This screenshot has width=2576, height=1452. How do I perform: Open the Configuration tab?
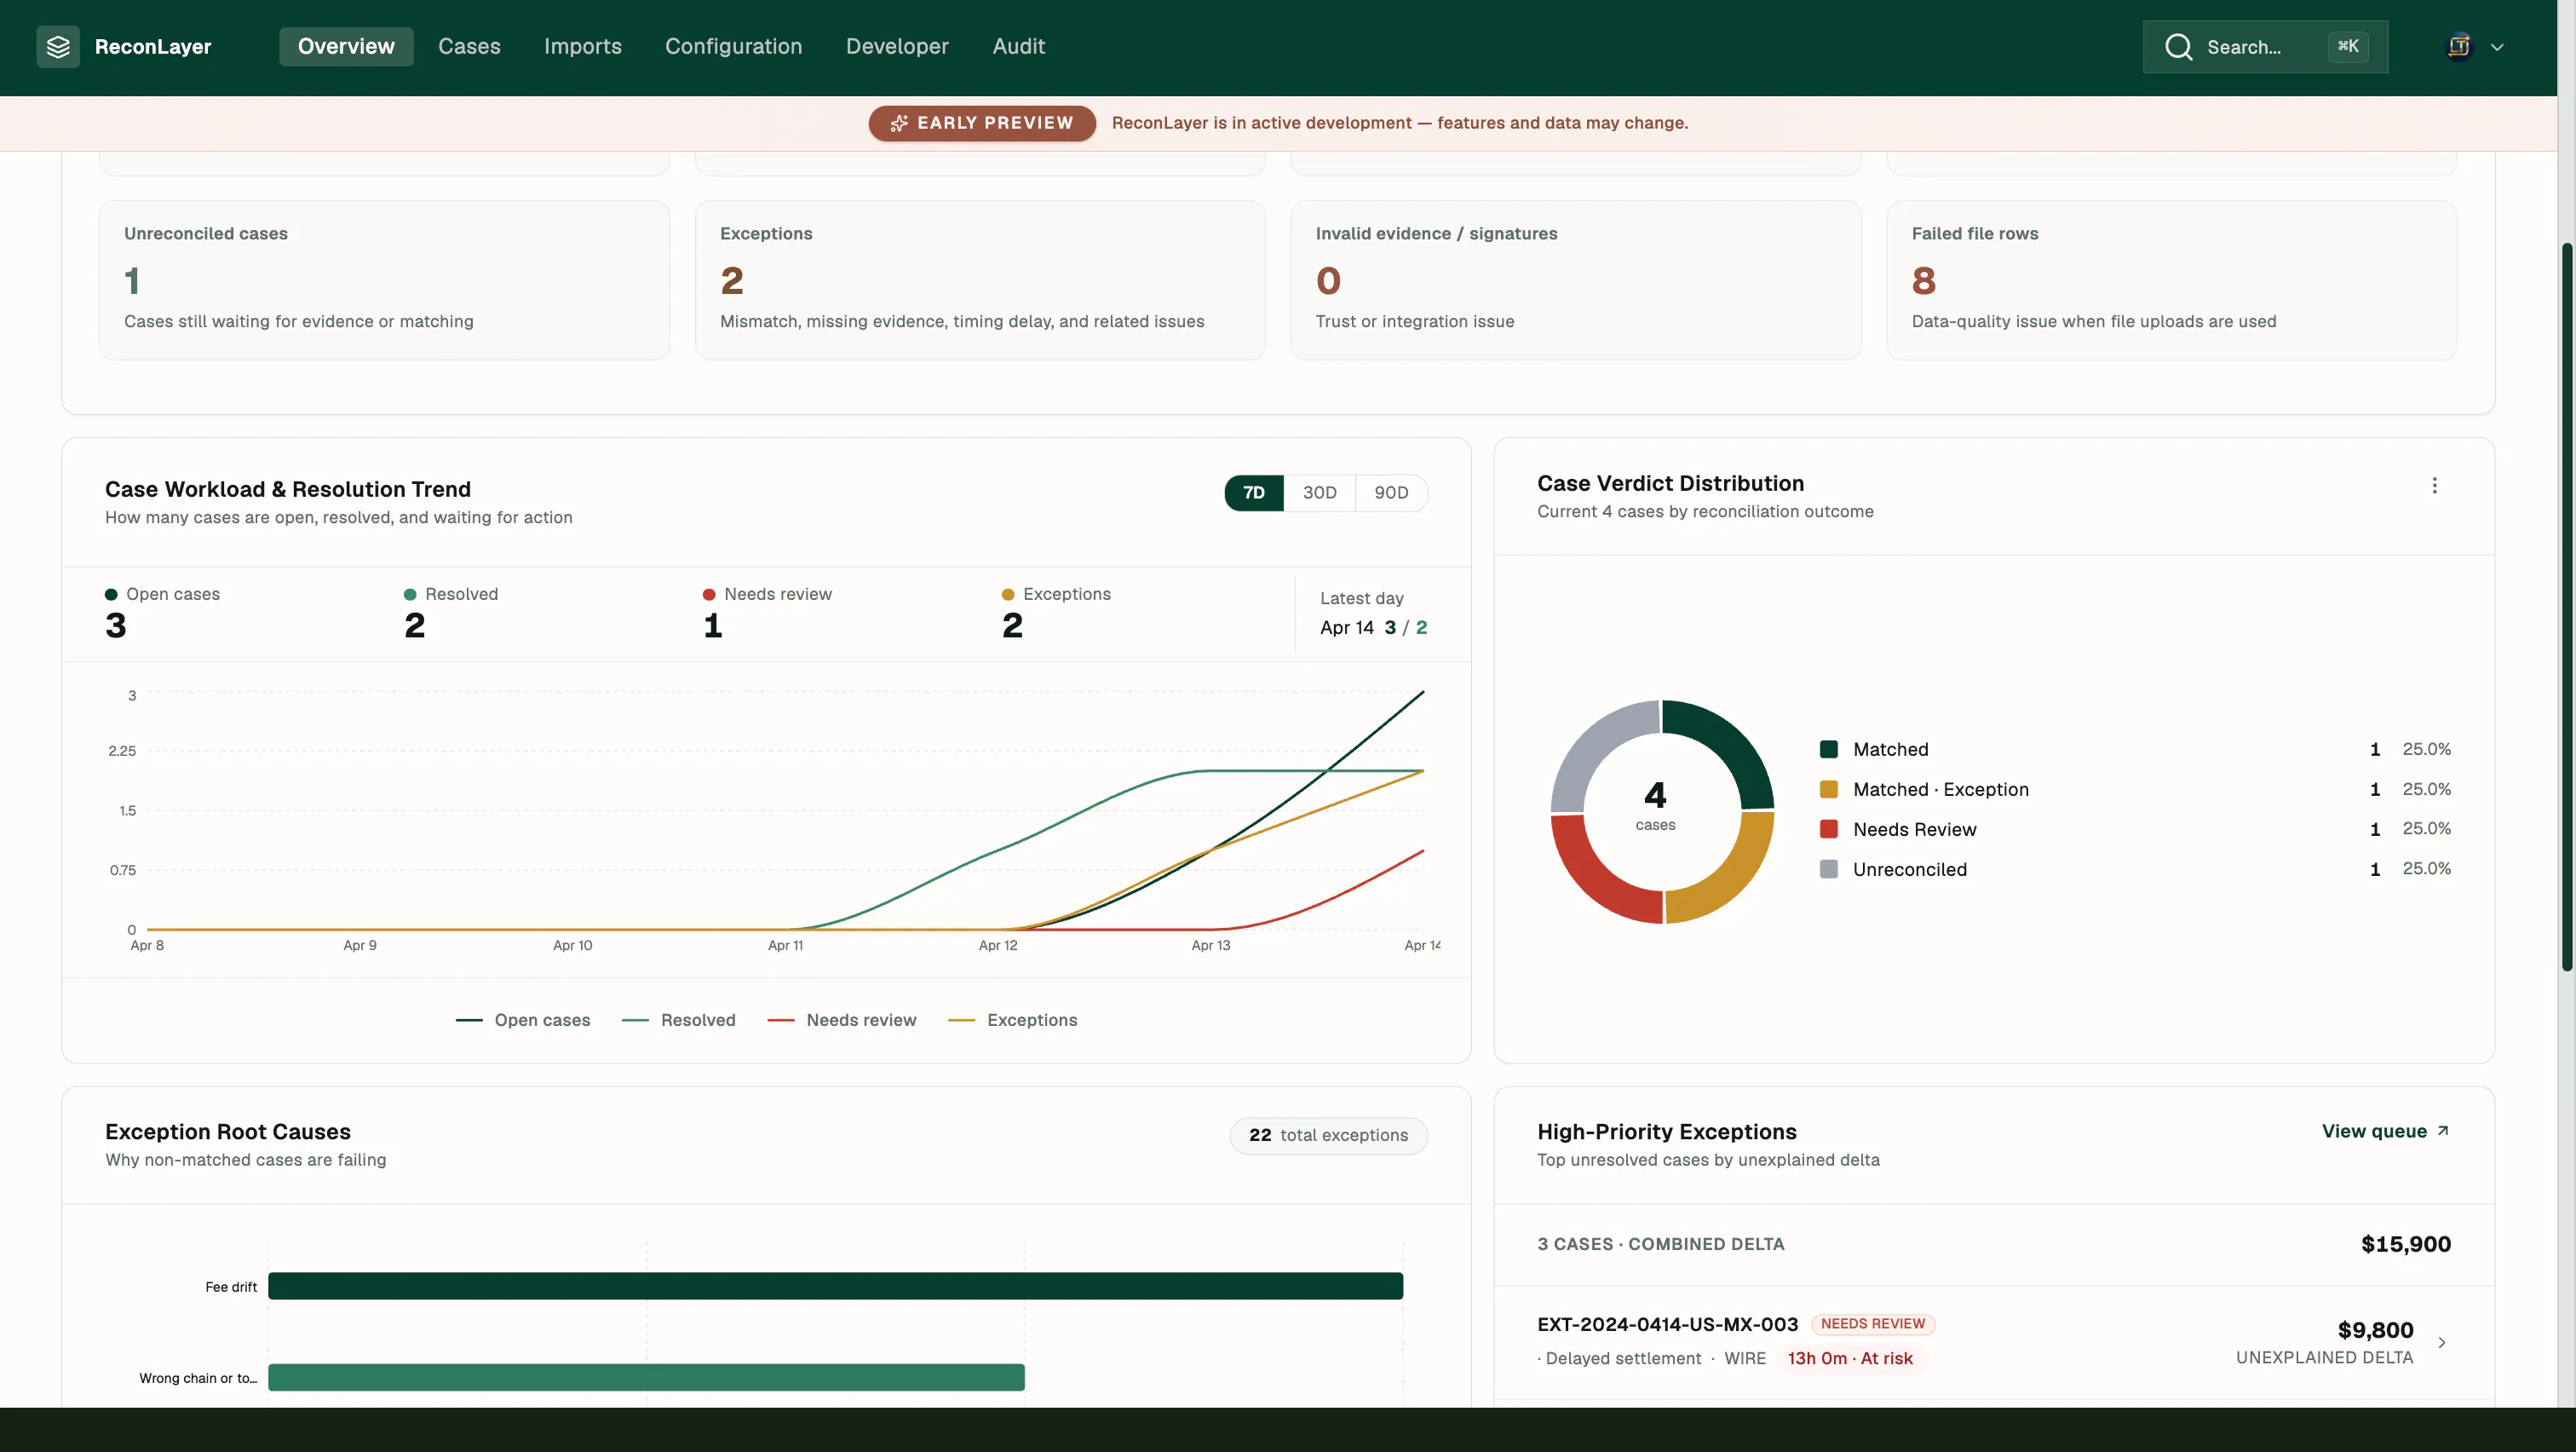734,47
